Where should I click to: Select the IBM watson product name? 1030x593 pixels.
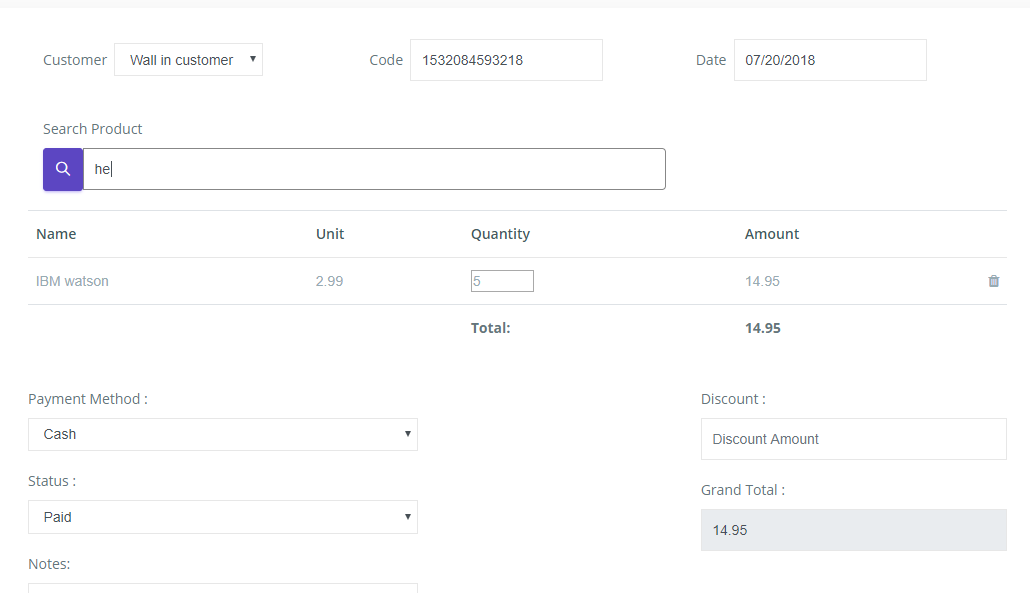click(x=72, y=281)
